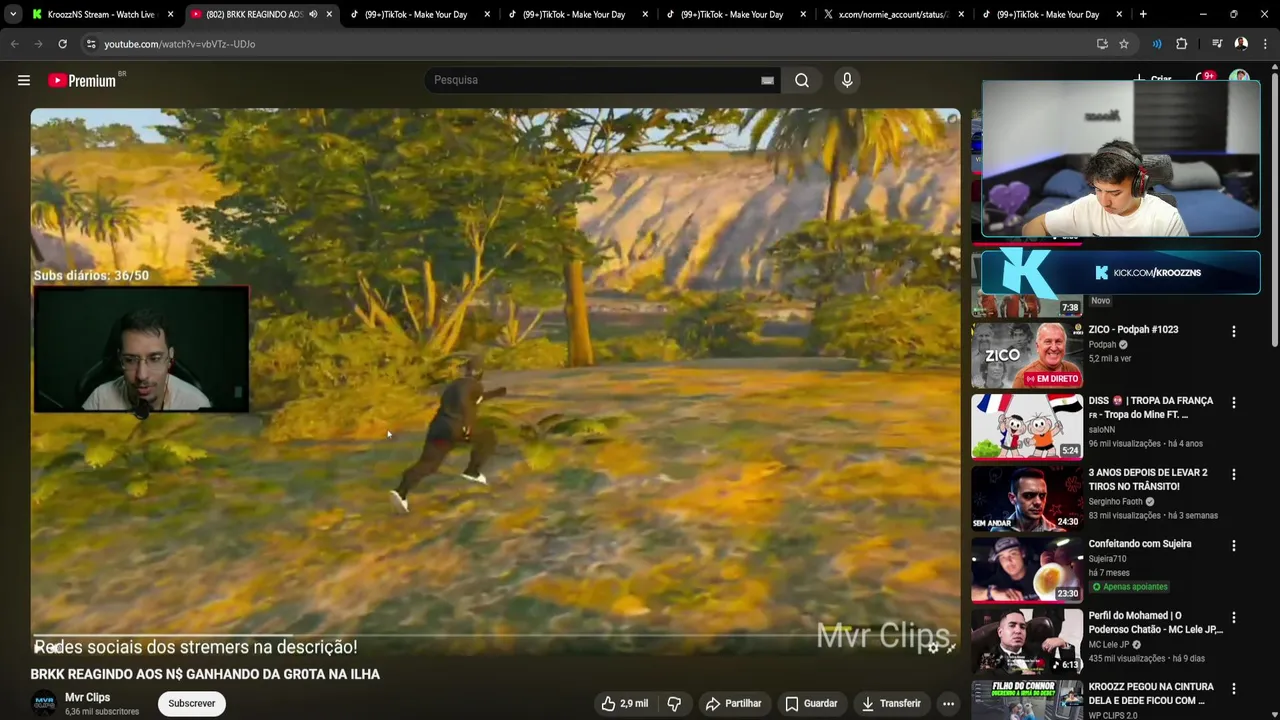Screen dimensions: 1280x720
Task: Reload the page
Action: 62,44
